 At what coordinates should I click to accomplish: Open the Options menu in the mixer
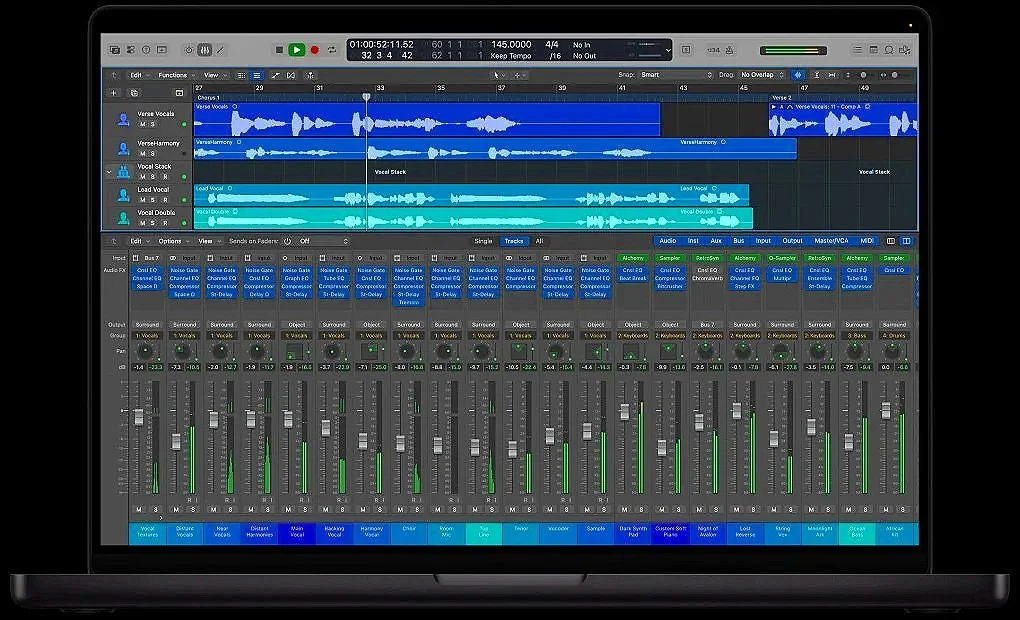click(170, 241)
